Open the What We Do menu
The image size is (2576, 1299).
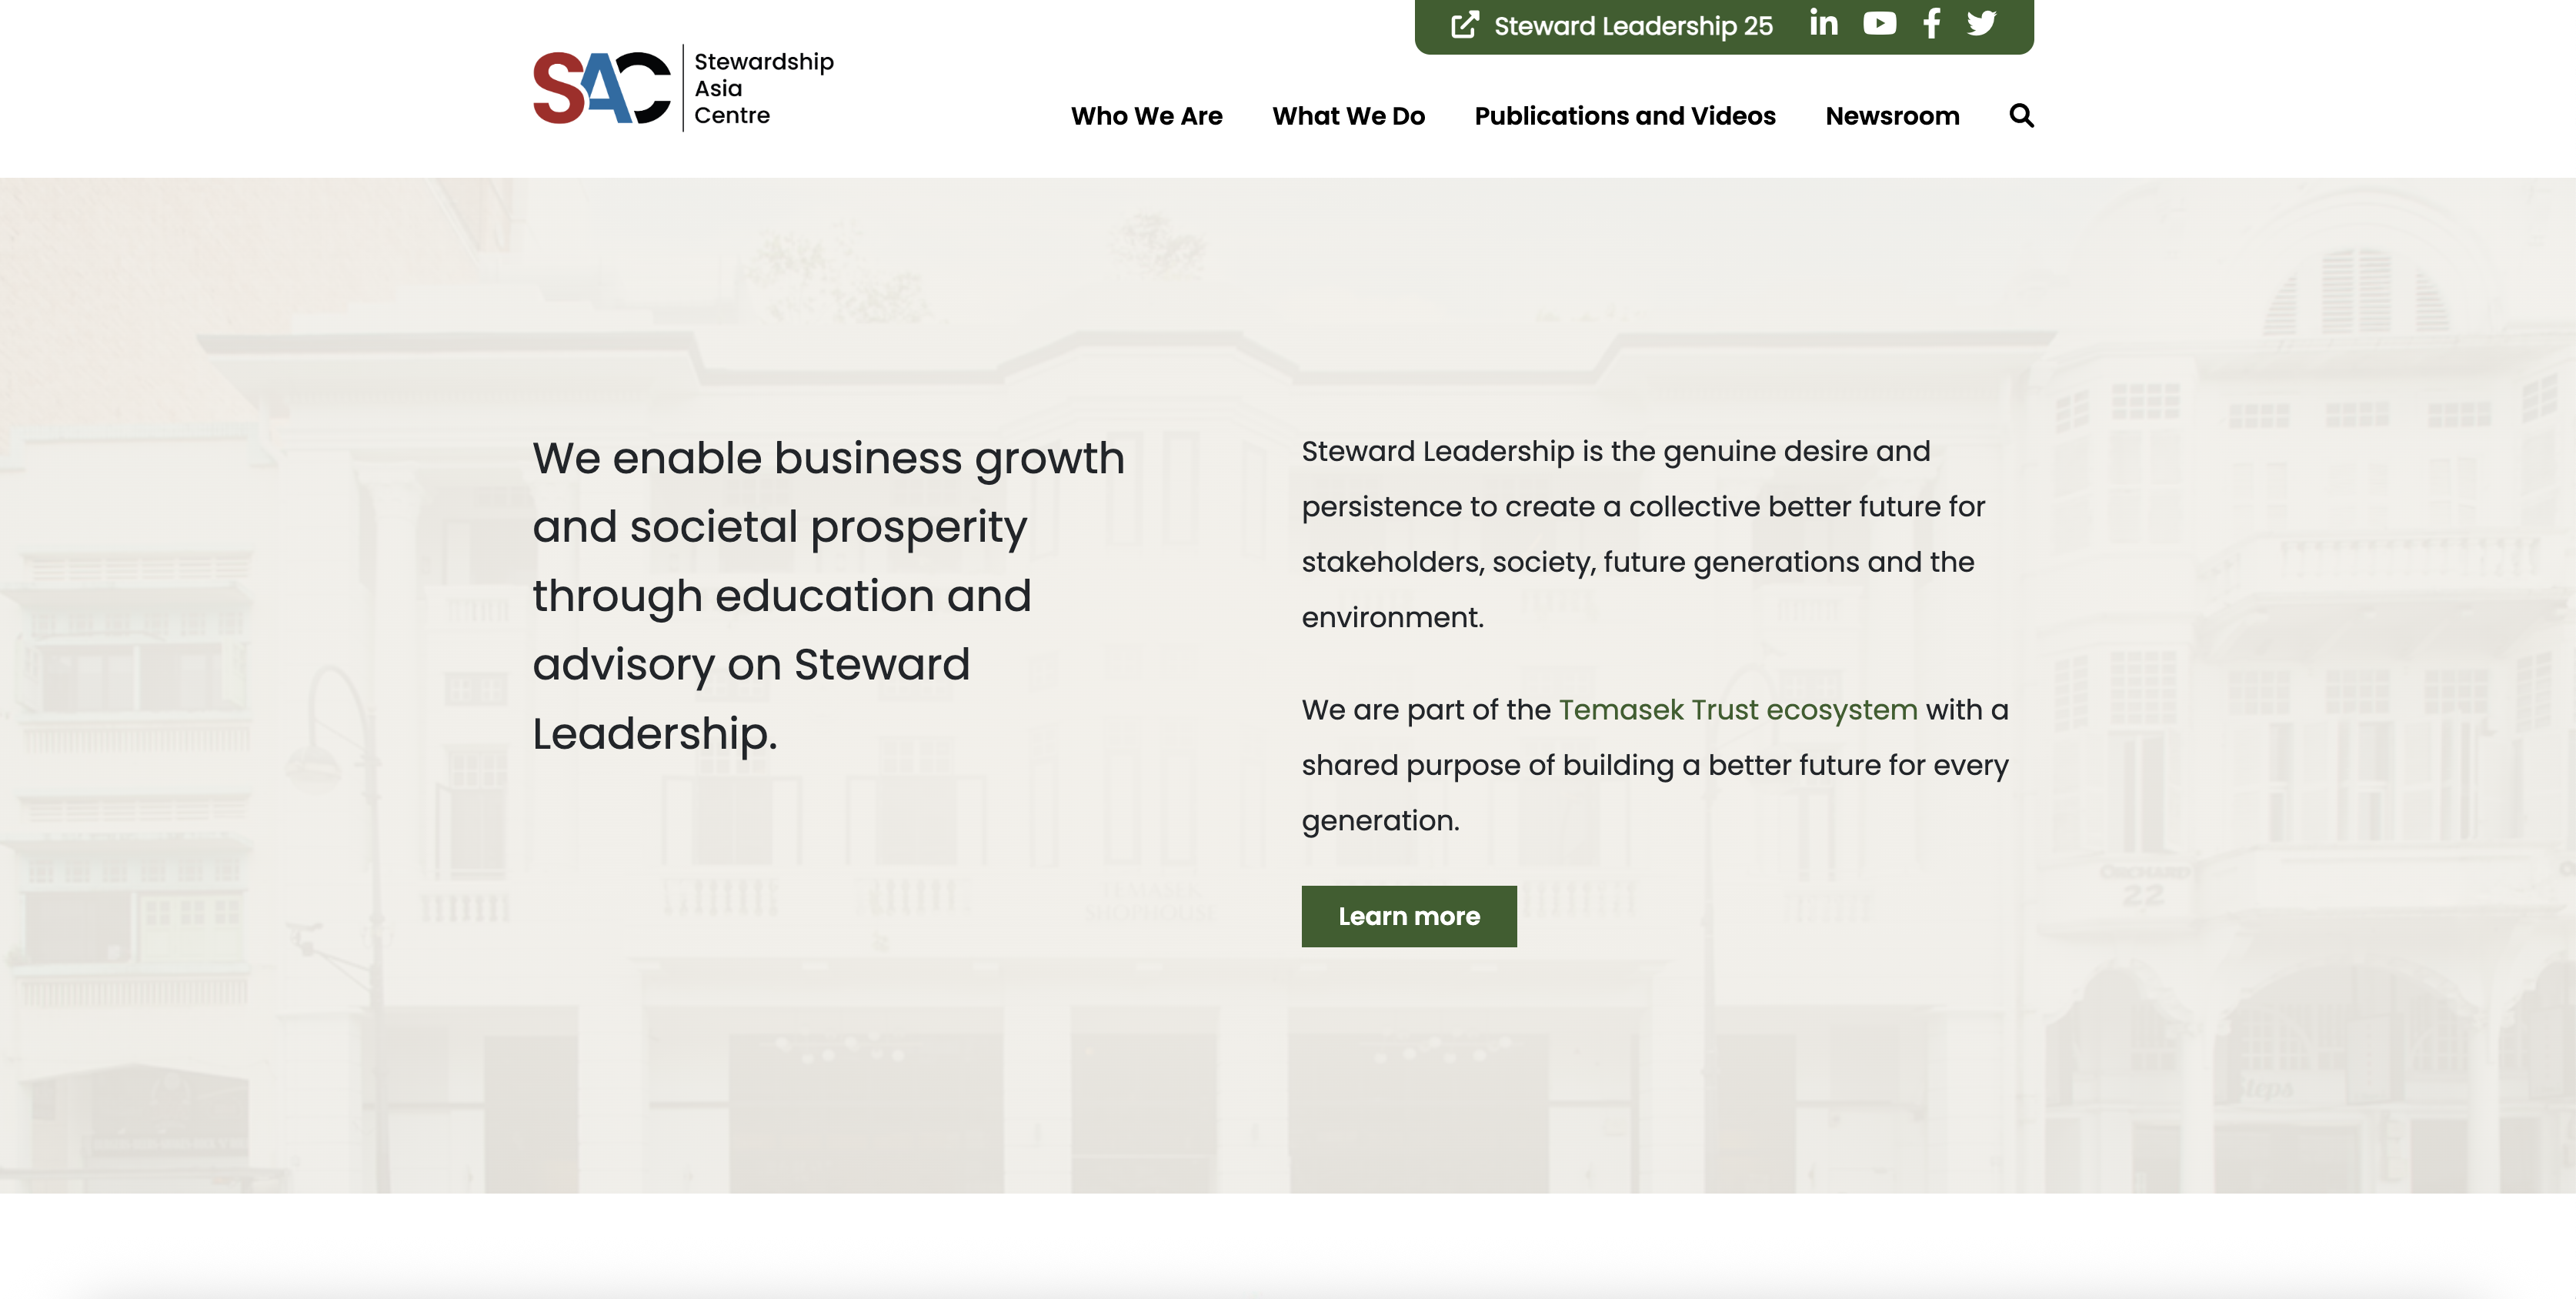point(1348,116)
